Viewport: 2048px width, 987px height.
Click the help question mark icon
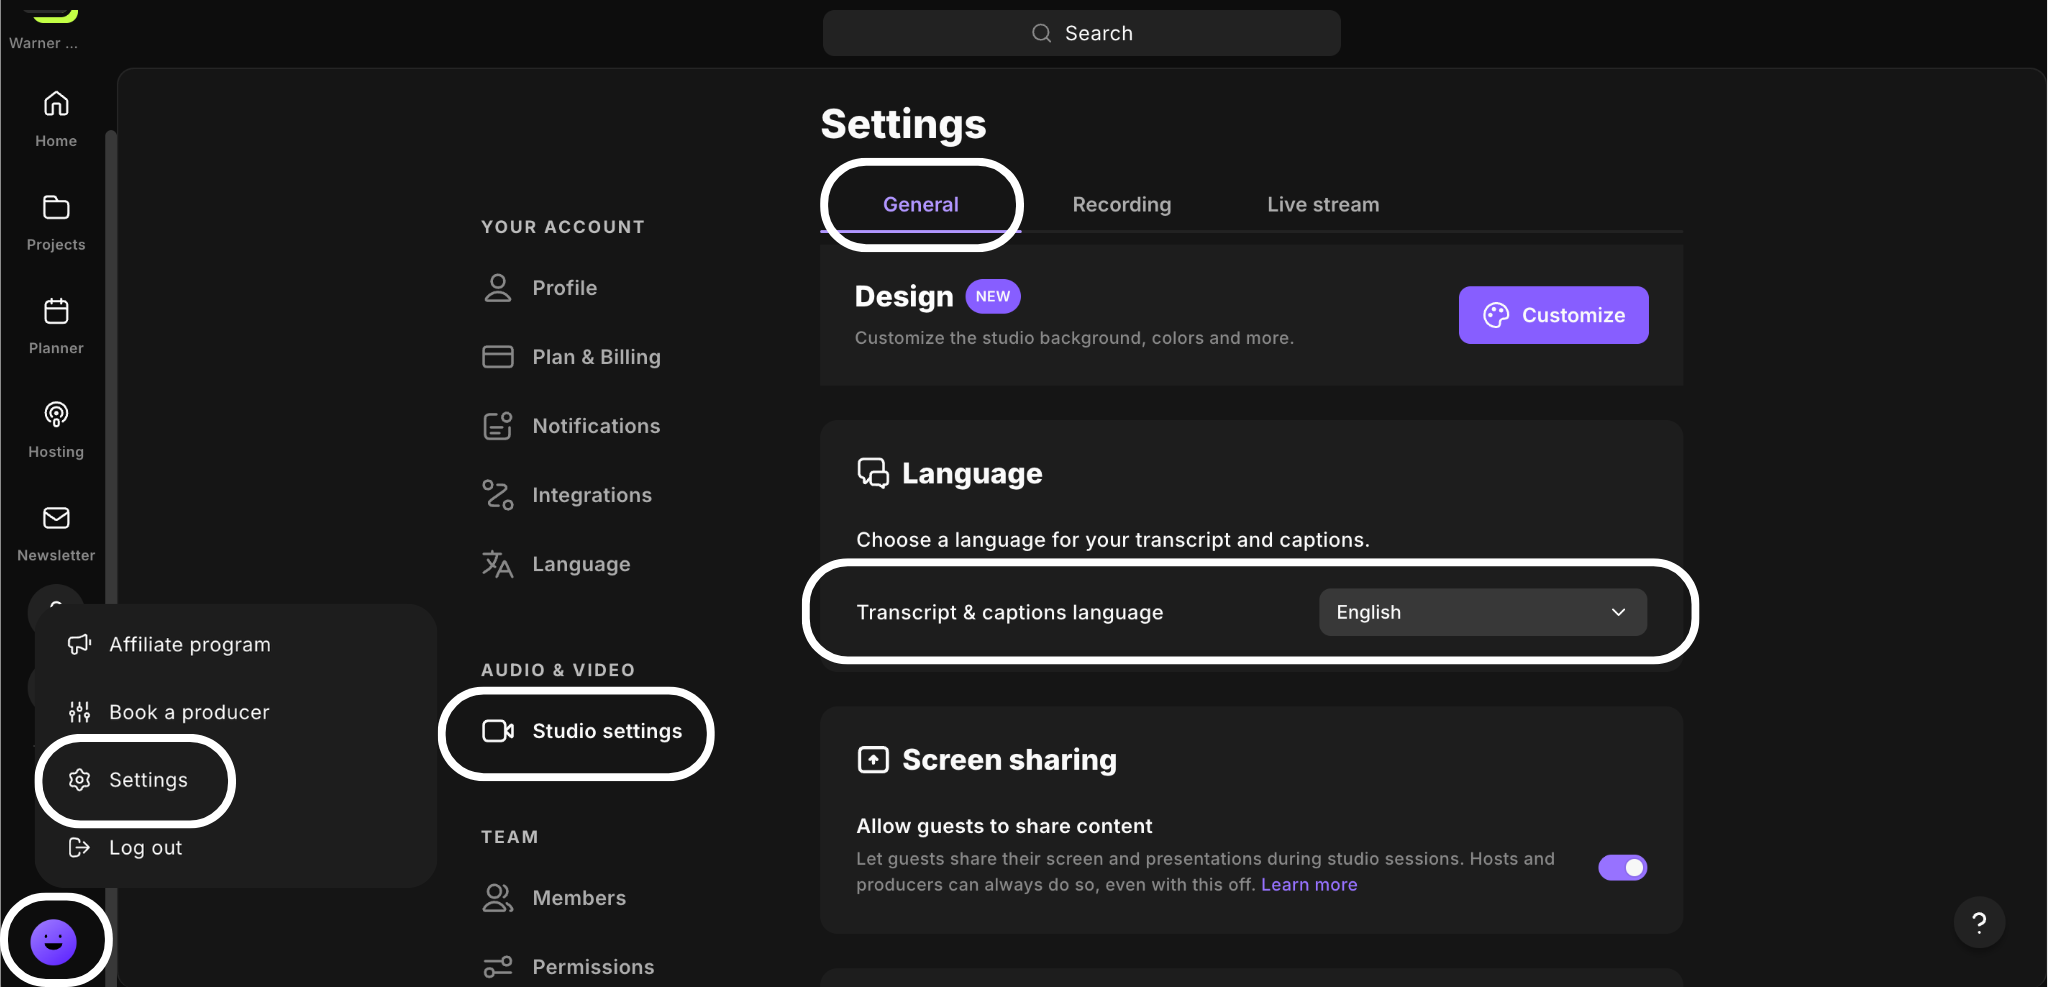[1979, 922]
